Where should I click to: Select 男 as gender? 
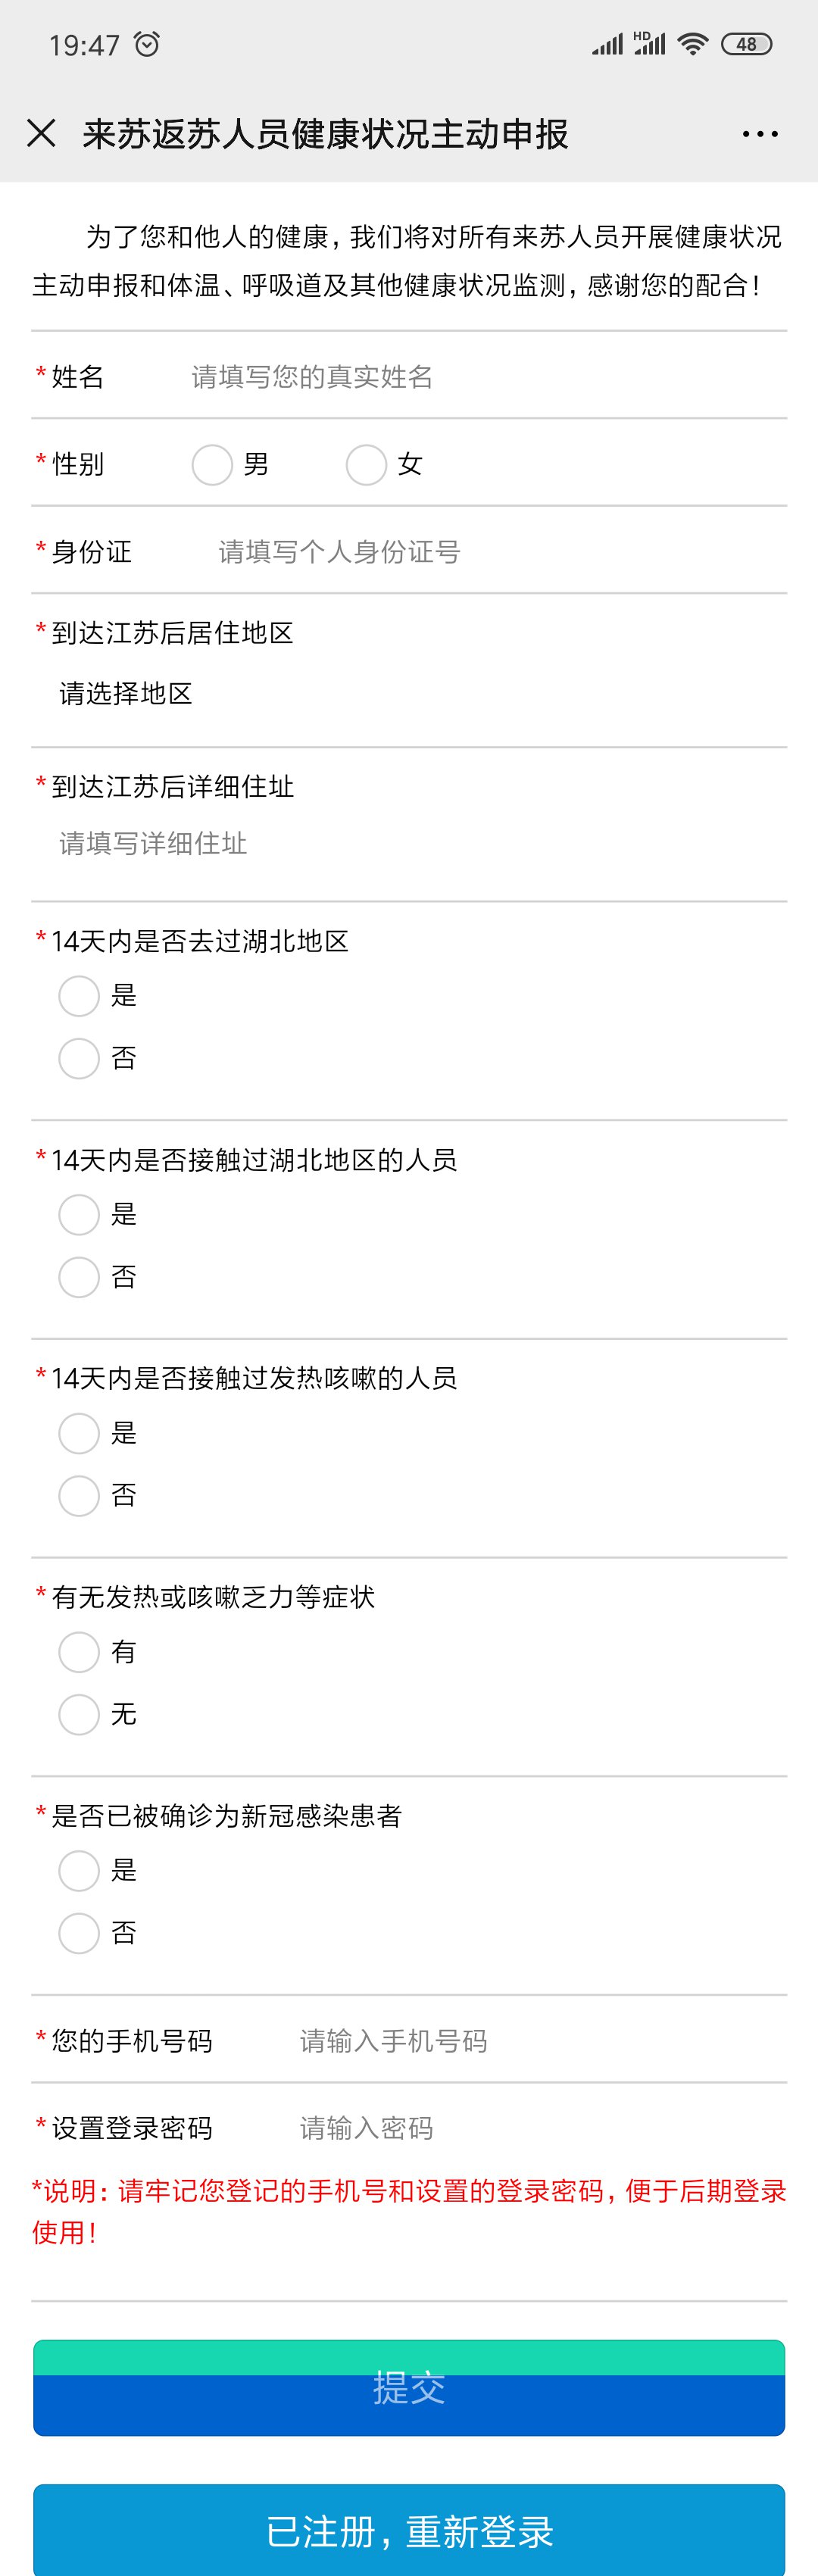pyautogui.click(x=212, y=465)
